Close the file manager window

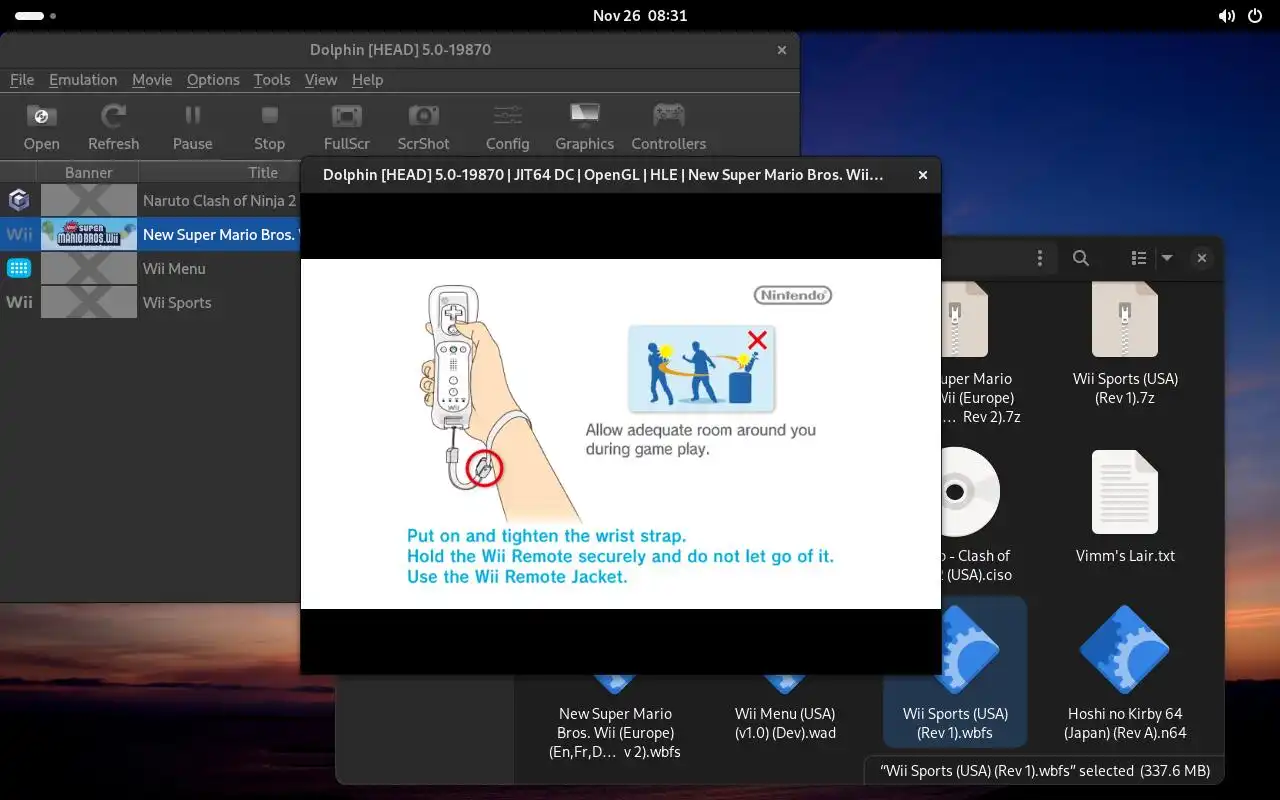(1202, 258)
